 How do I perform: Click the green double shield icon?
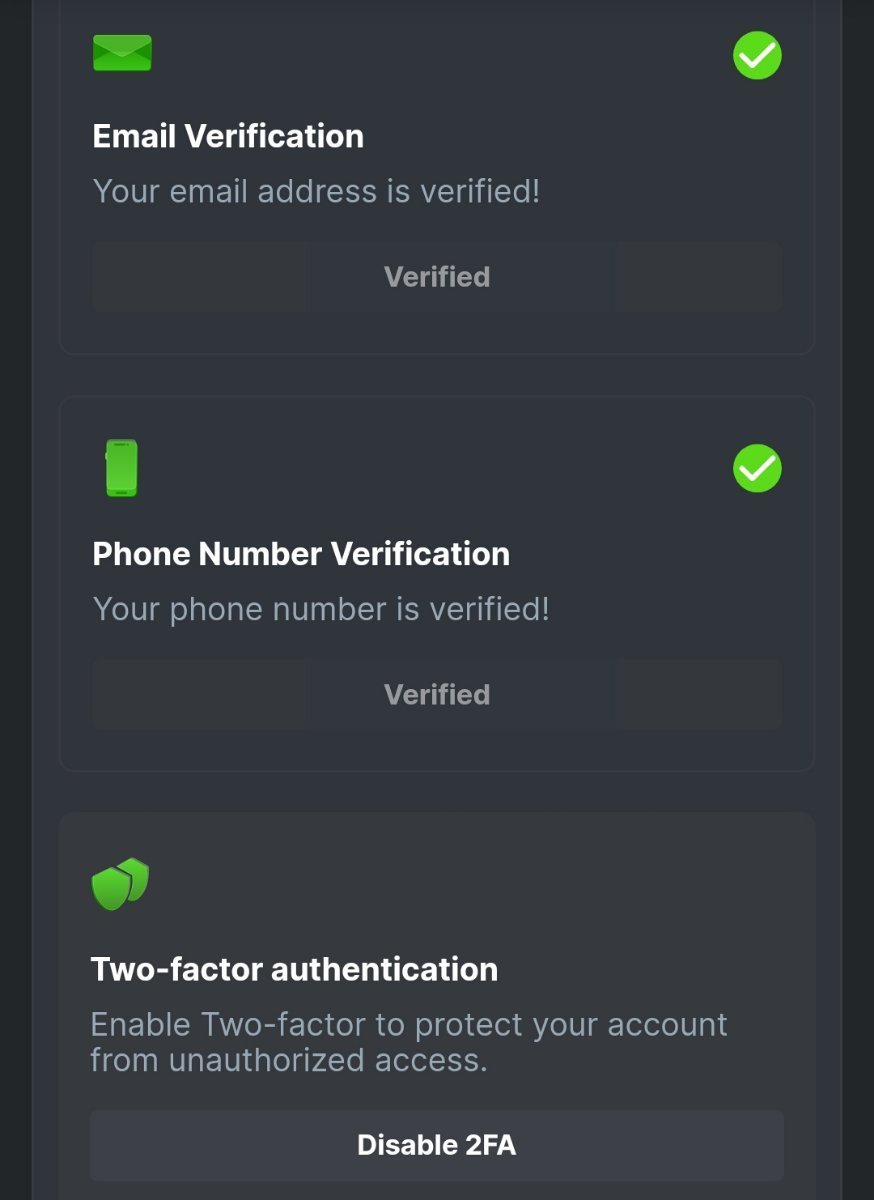click(120, 884)
